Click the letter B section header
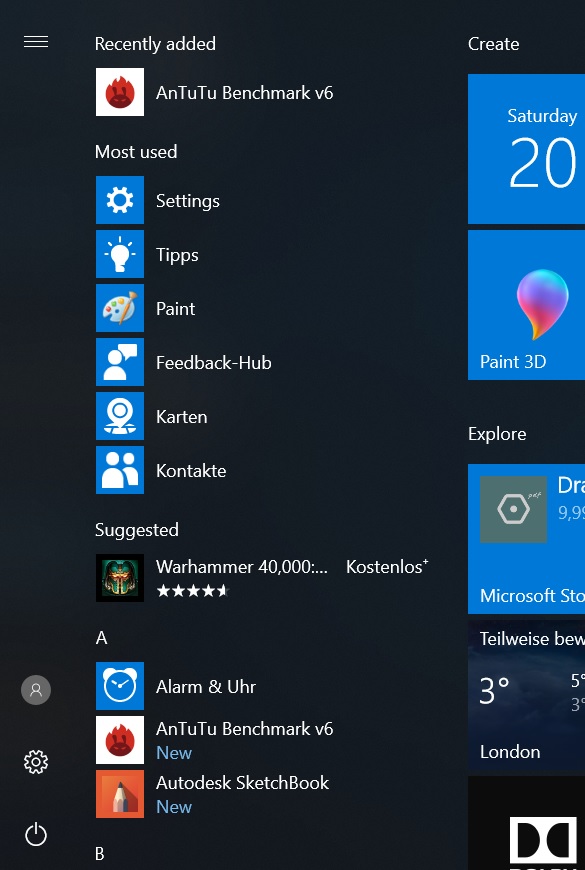585x870 pixels. pos(100,853)
